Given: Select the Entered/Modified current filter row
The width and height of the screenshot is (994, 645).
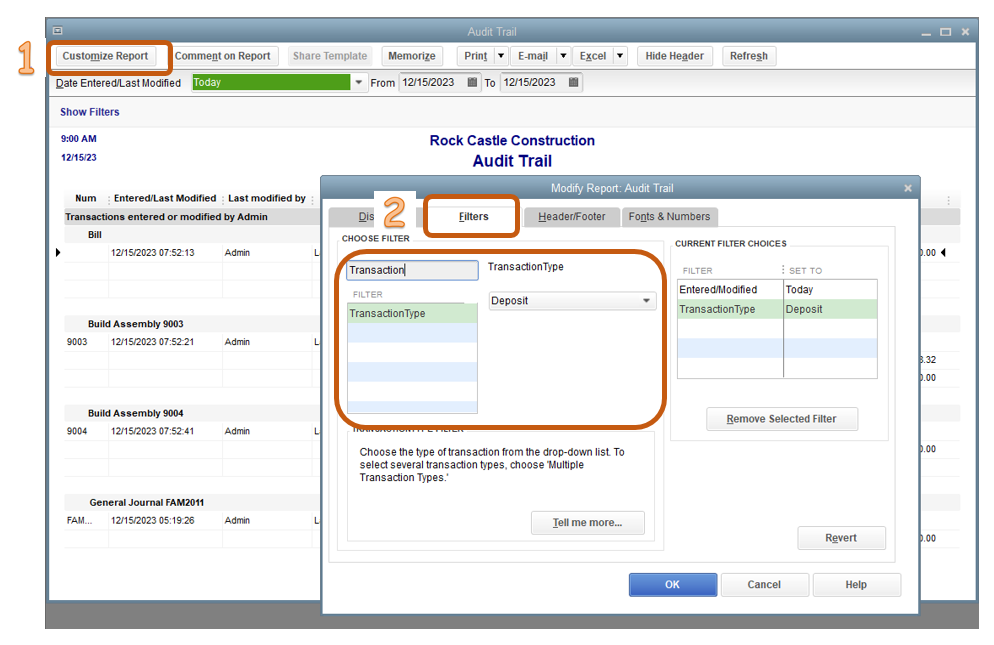Looking at the screenshot, I should pyautogui.click(x=777, y=290).
